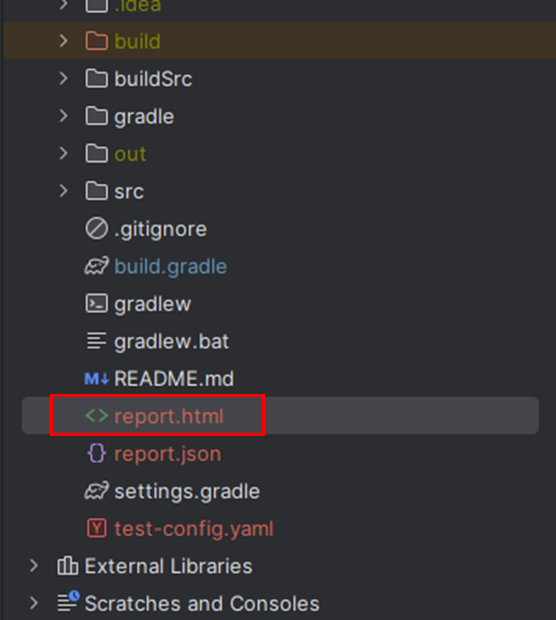Click the gradlew.bat text file icon
556x620 pixels.
coord(96,341)
